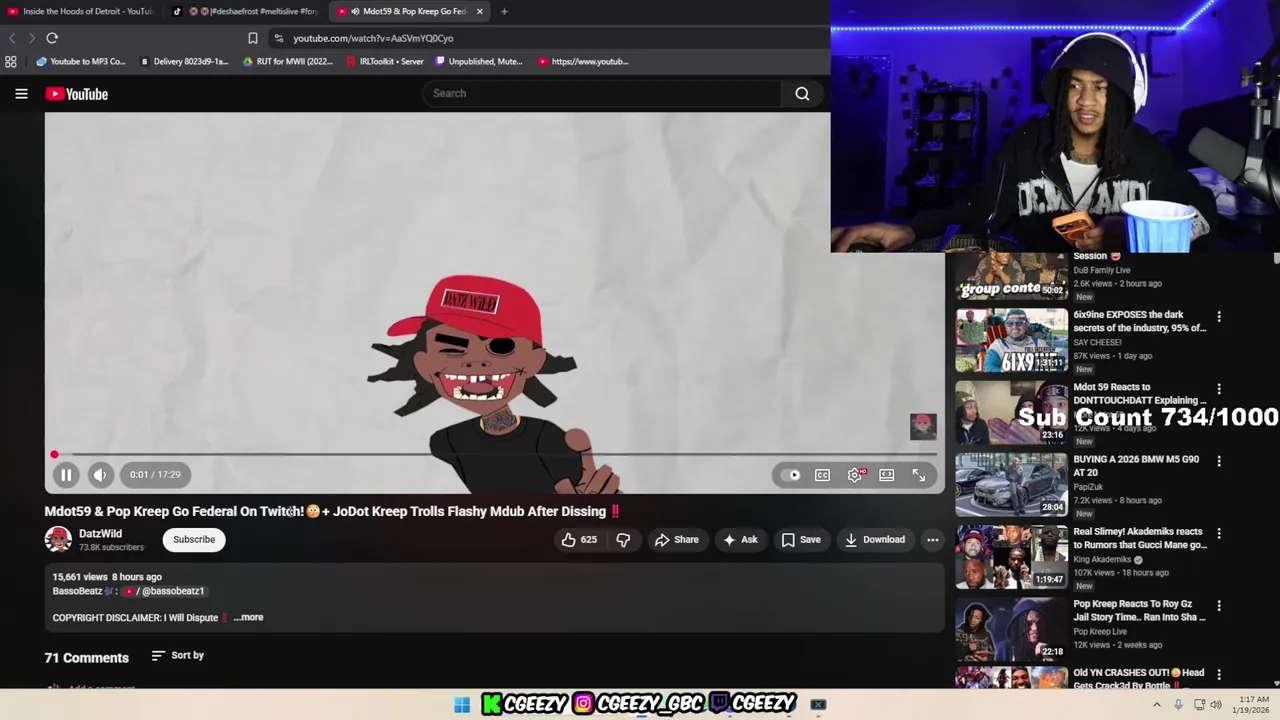The width and height of the screenshot is (1280, 720).
Task: Switch to Inside the Hoods of Detroit tab
Action: pos(82,11)
